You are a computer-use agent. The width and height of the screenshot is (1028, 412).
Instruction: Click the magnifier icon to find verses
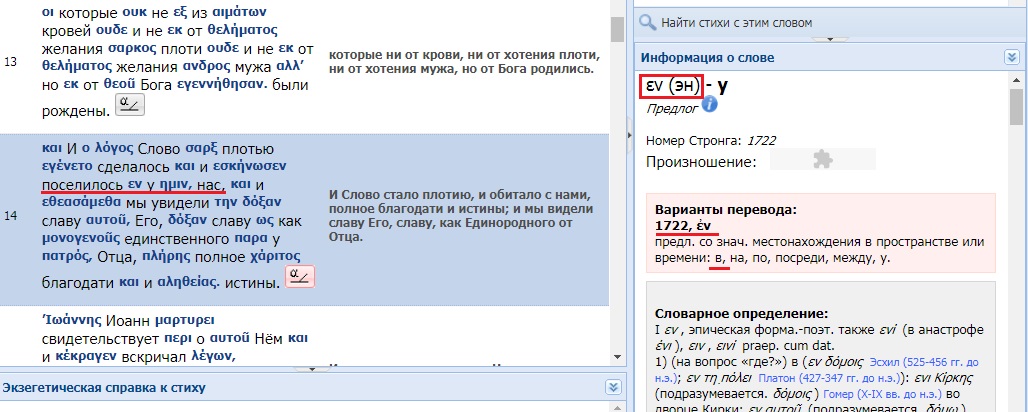(648, 21)
